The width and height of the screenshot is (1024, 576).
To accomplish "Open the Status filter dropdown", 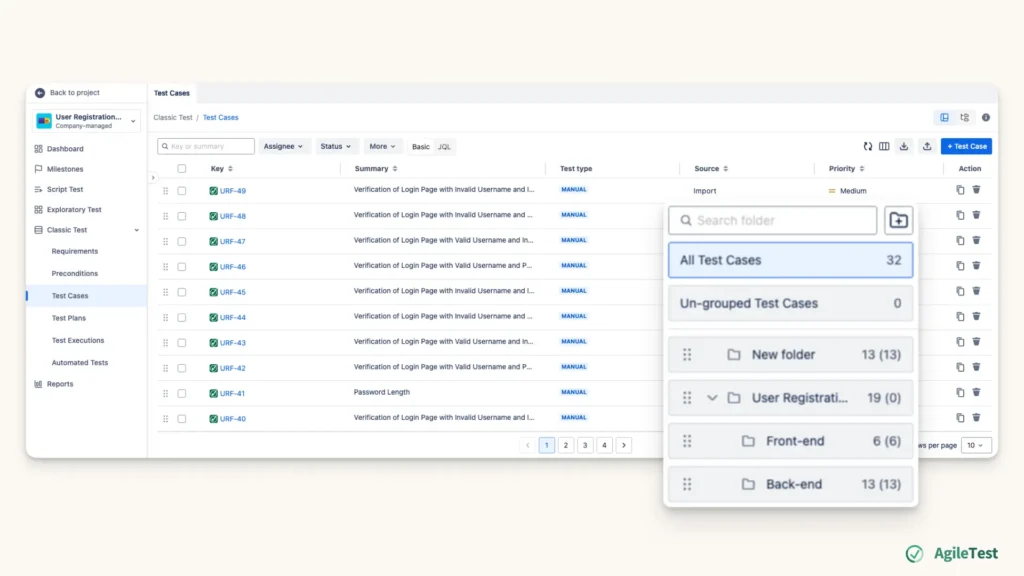I will [x=335, y=146].
